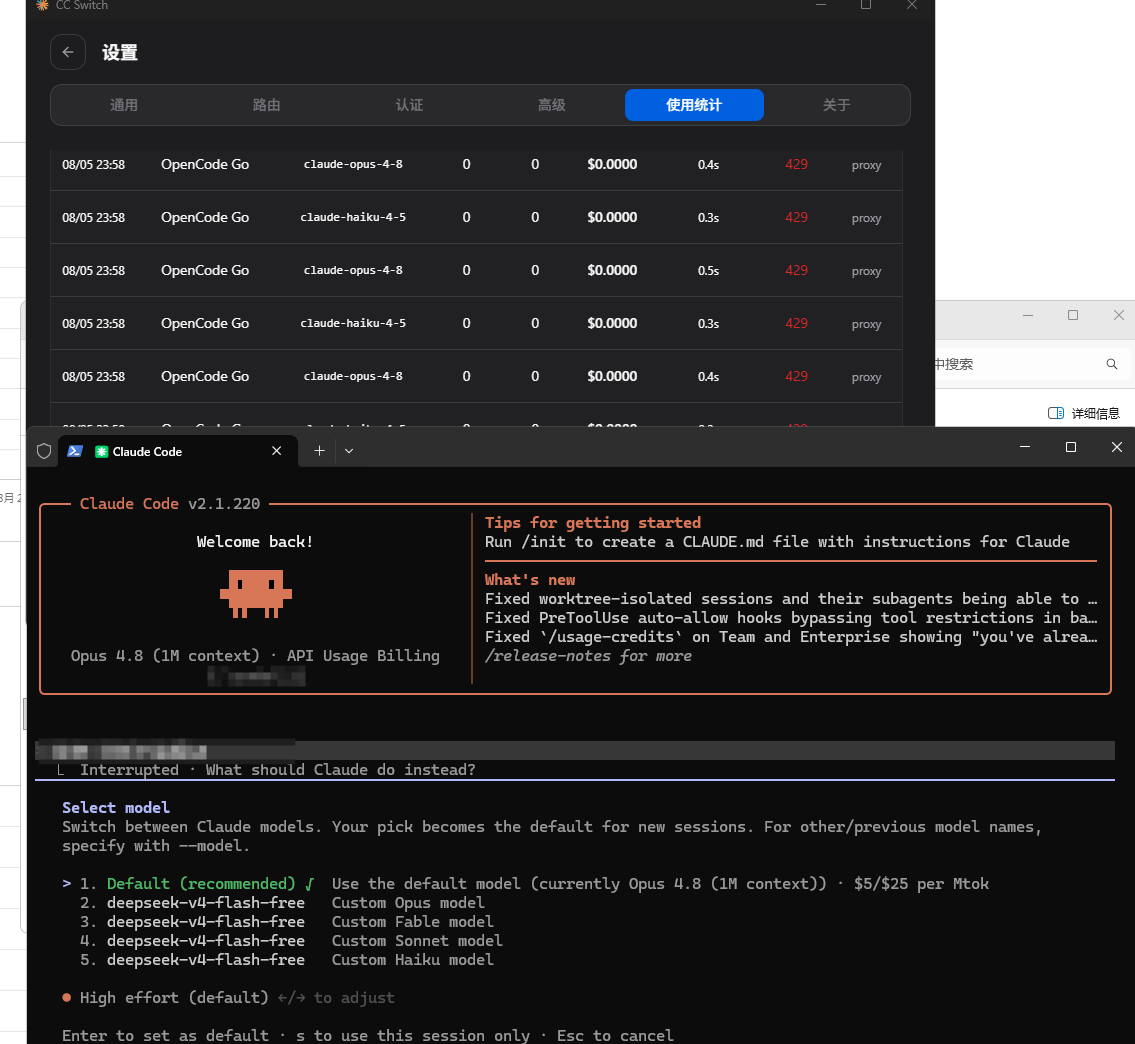
Task: Select the 高级 tab
Action: 552,105
